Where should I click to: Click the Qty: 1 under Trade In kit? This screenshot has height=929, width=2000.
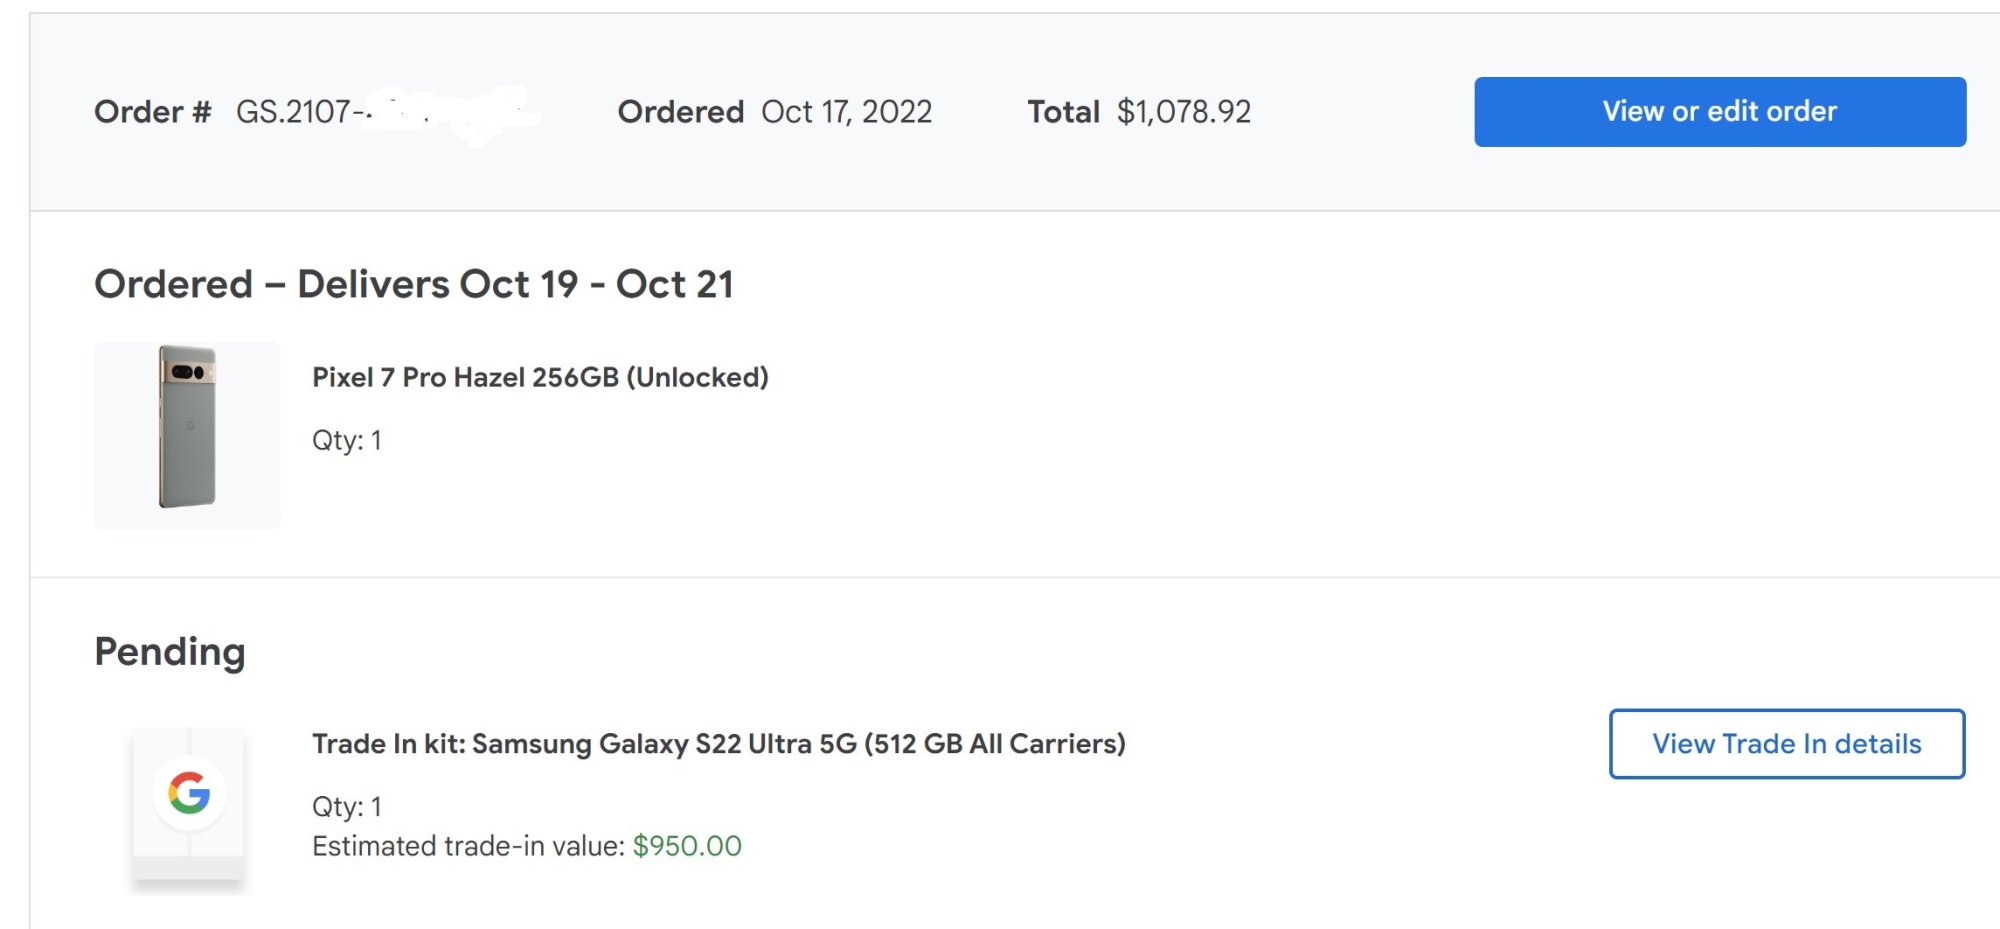pos(347,806)
